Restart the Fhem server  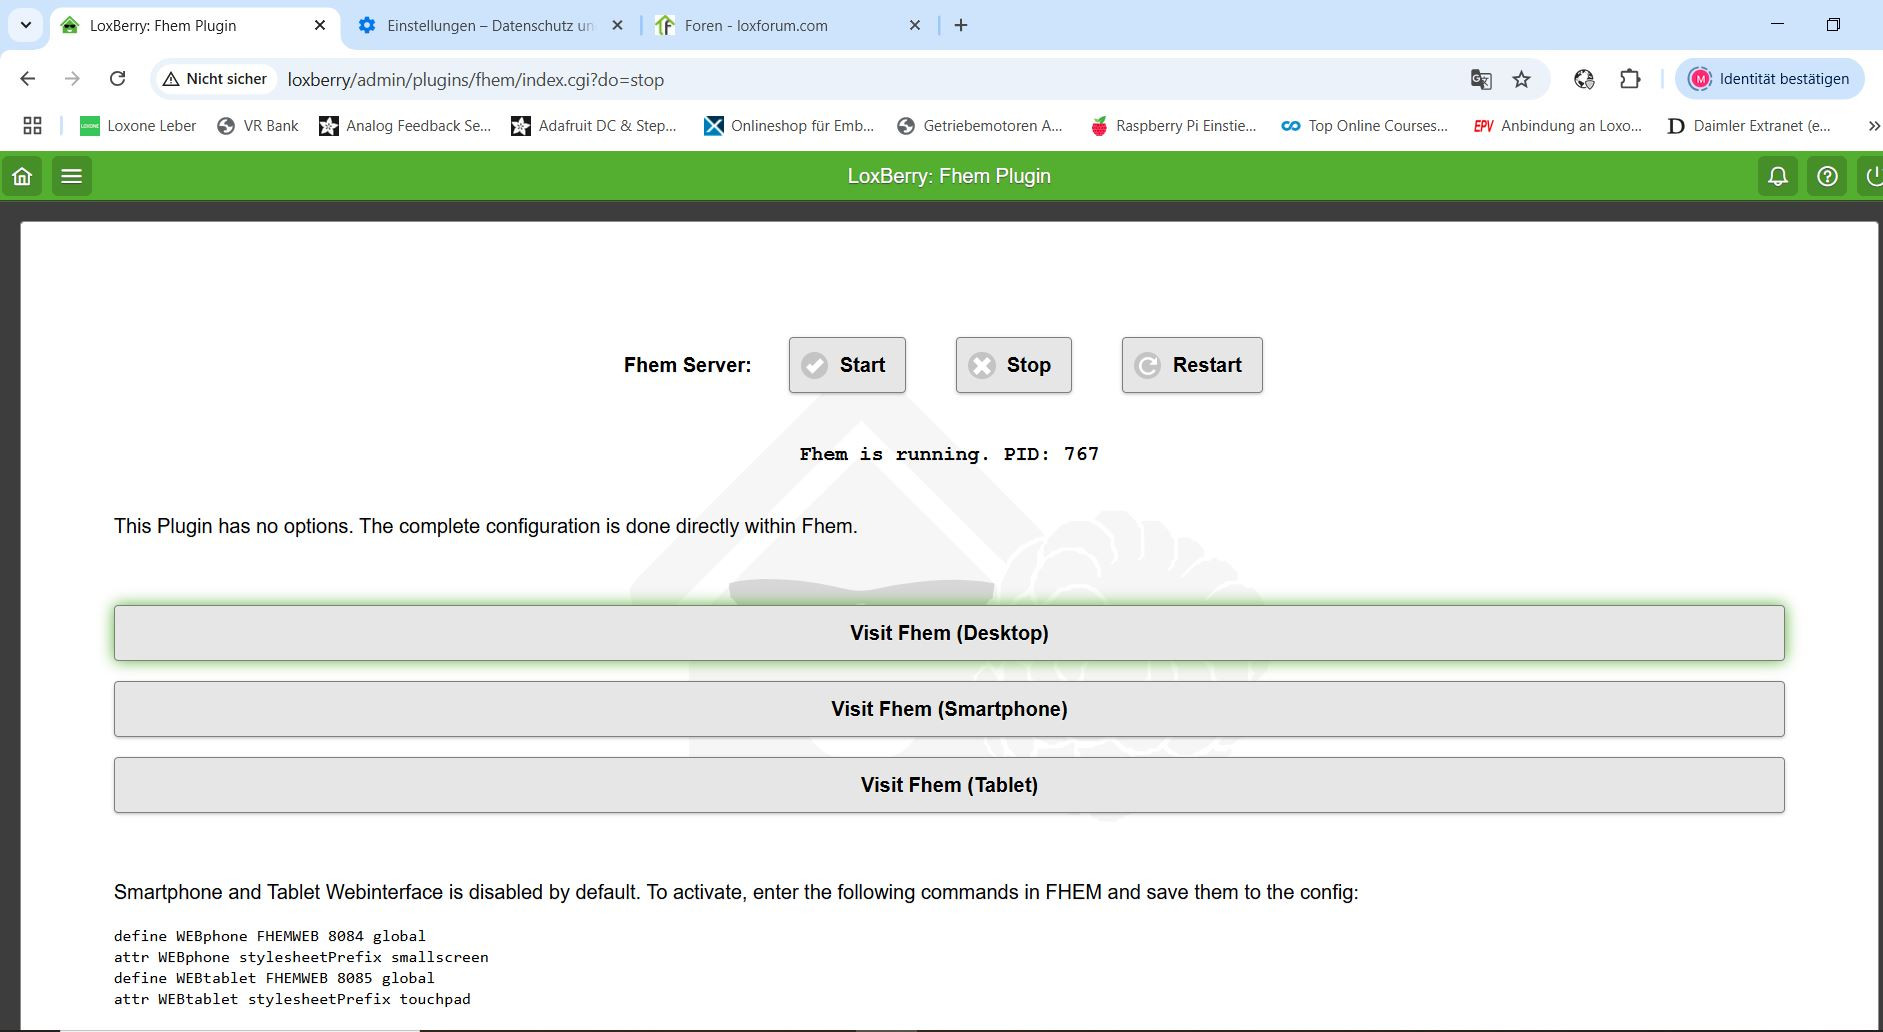coord(1192,365)
